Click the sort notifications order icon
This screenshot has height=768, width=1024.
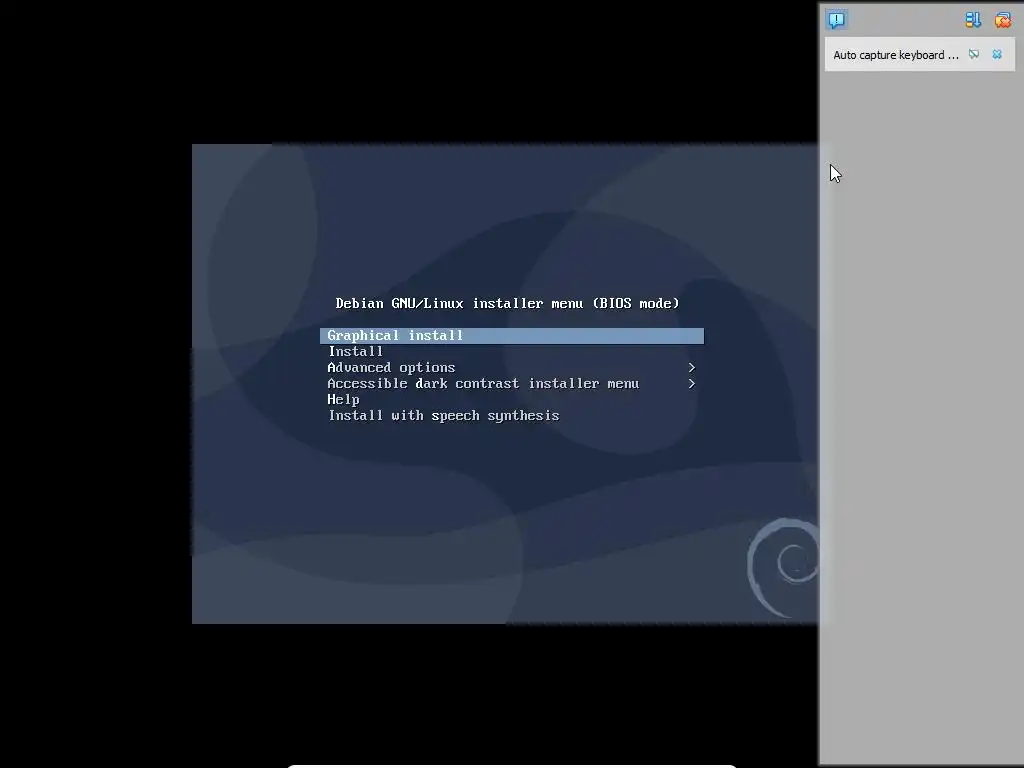click(973, 20)
